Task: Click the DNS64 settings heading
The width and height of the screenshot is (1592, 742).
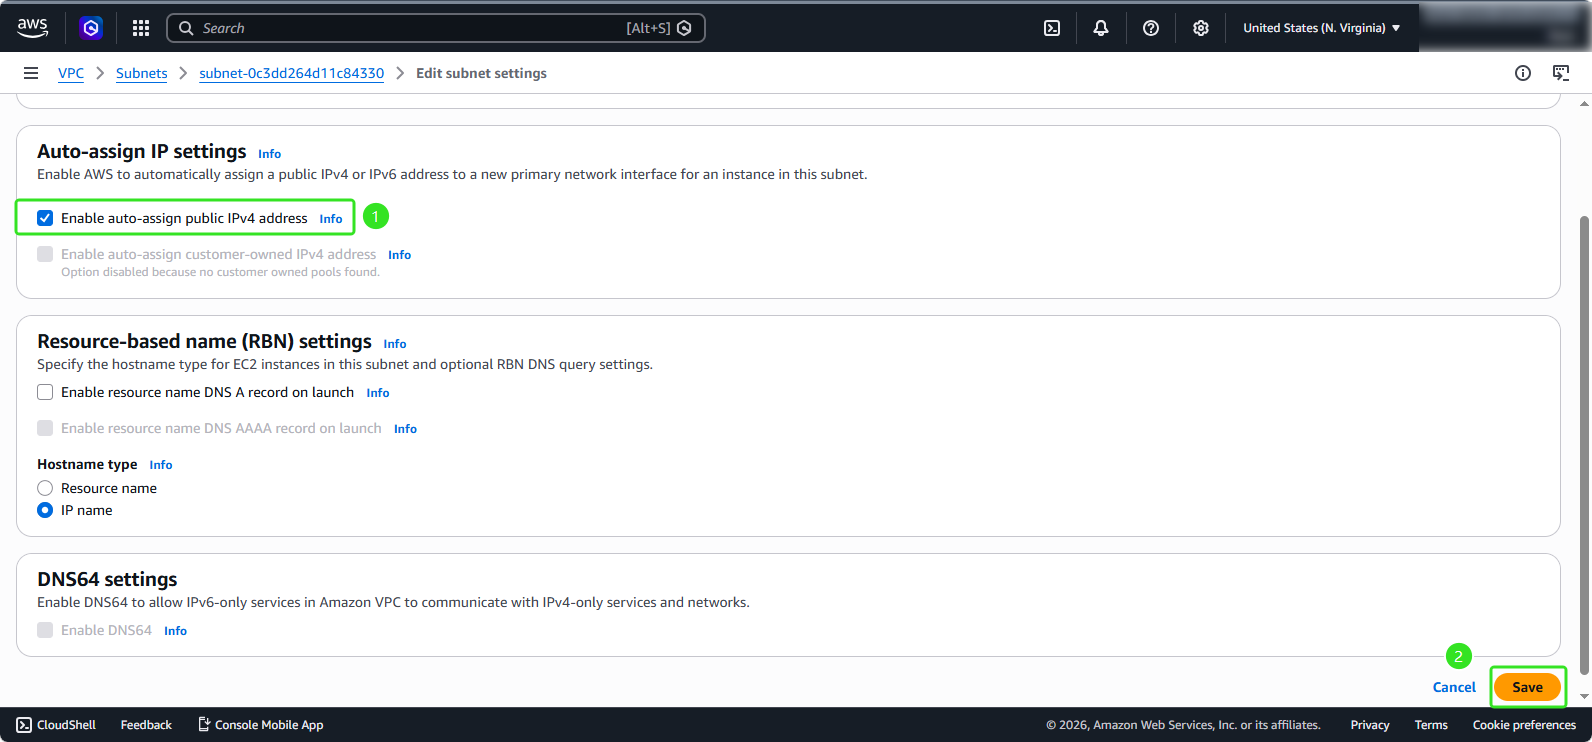Action: tap(107, 579)
